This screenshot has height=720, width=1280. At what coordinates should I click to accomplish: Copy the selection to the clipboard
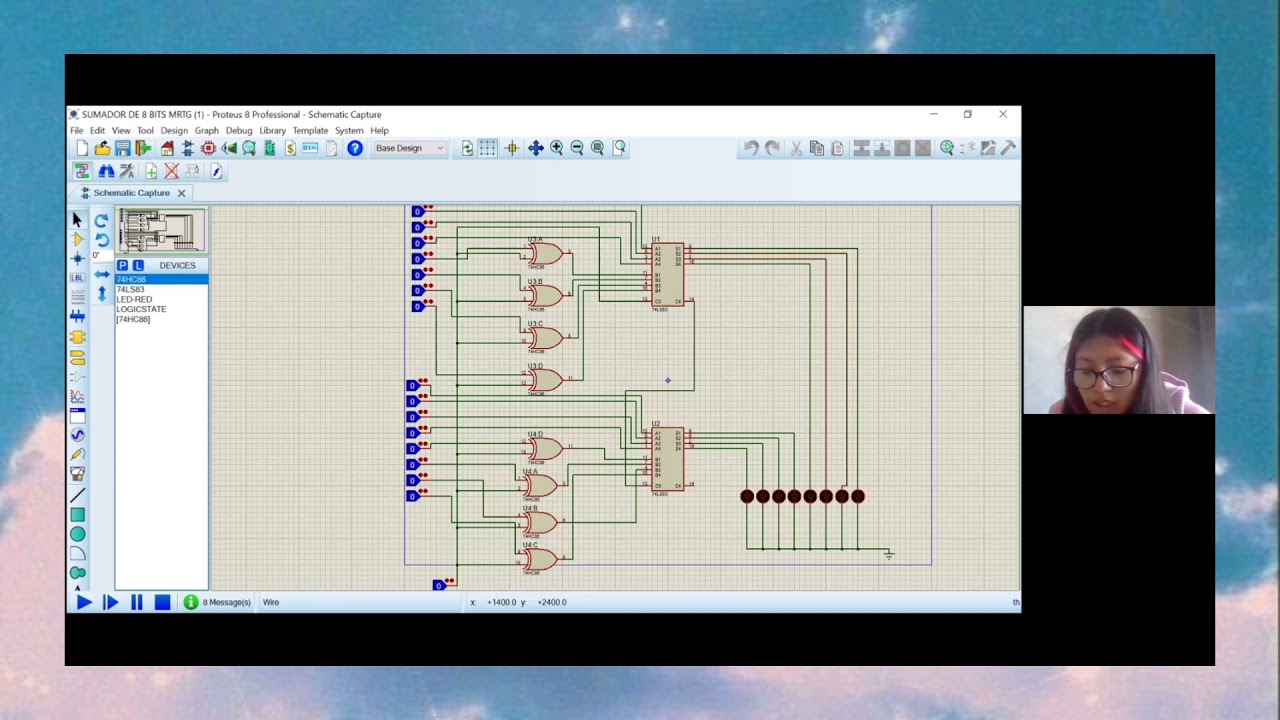tap(817, 148)
